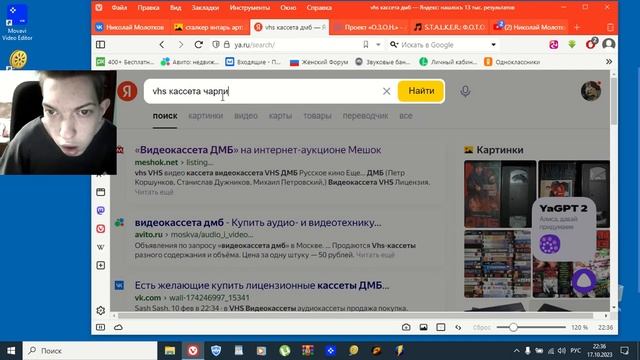Open the видеокассета дмб avito result

pos(258,223)
